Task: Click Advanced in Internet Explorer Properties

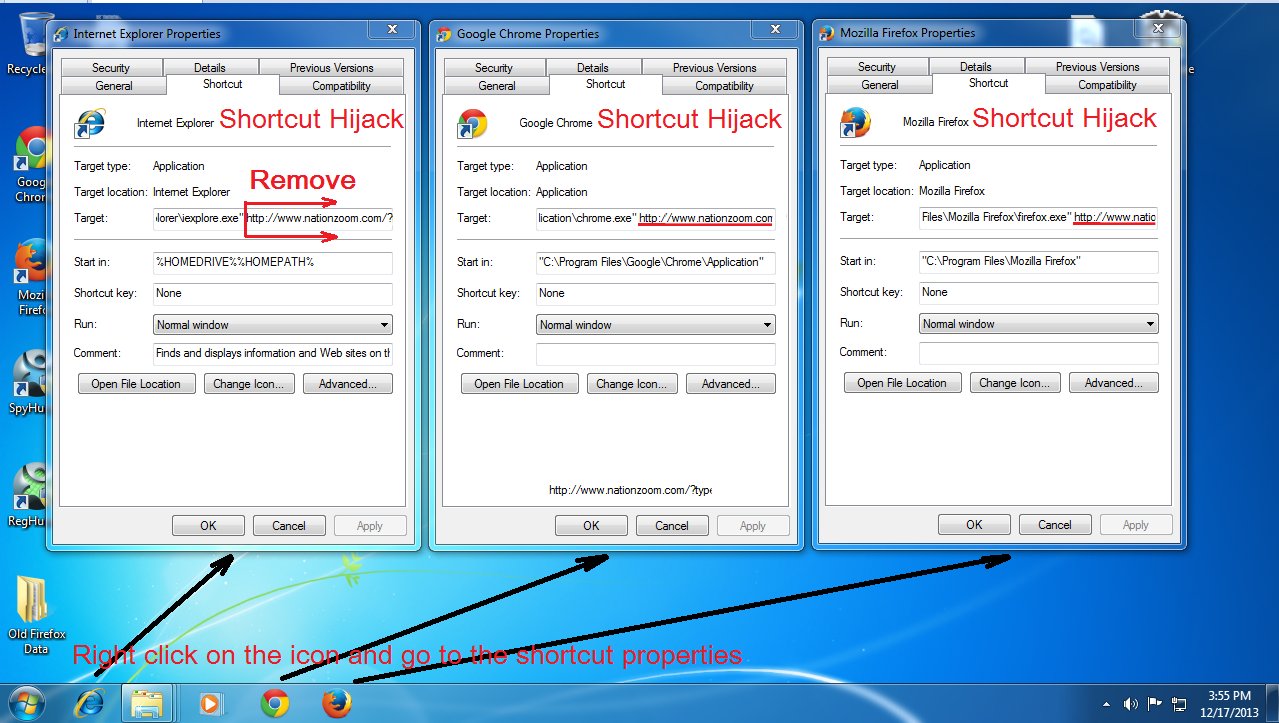Action: pyautogui.click(x=348, y=384)
